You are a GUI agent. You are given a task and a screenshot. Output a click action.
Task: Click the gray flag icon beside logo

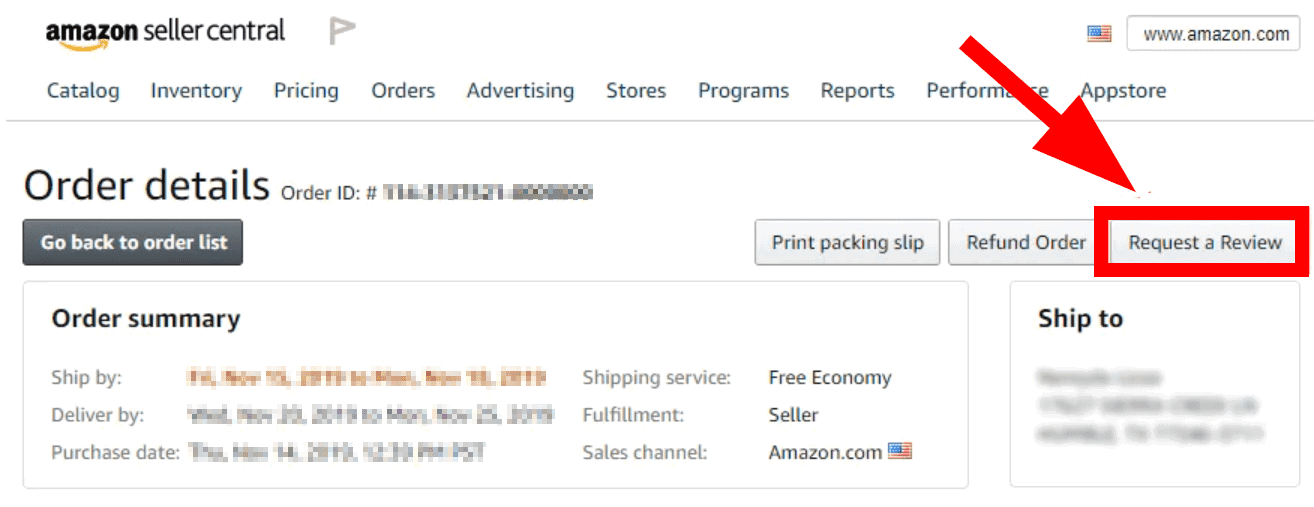click(342, 32)
